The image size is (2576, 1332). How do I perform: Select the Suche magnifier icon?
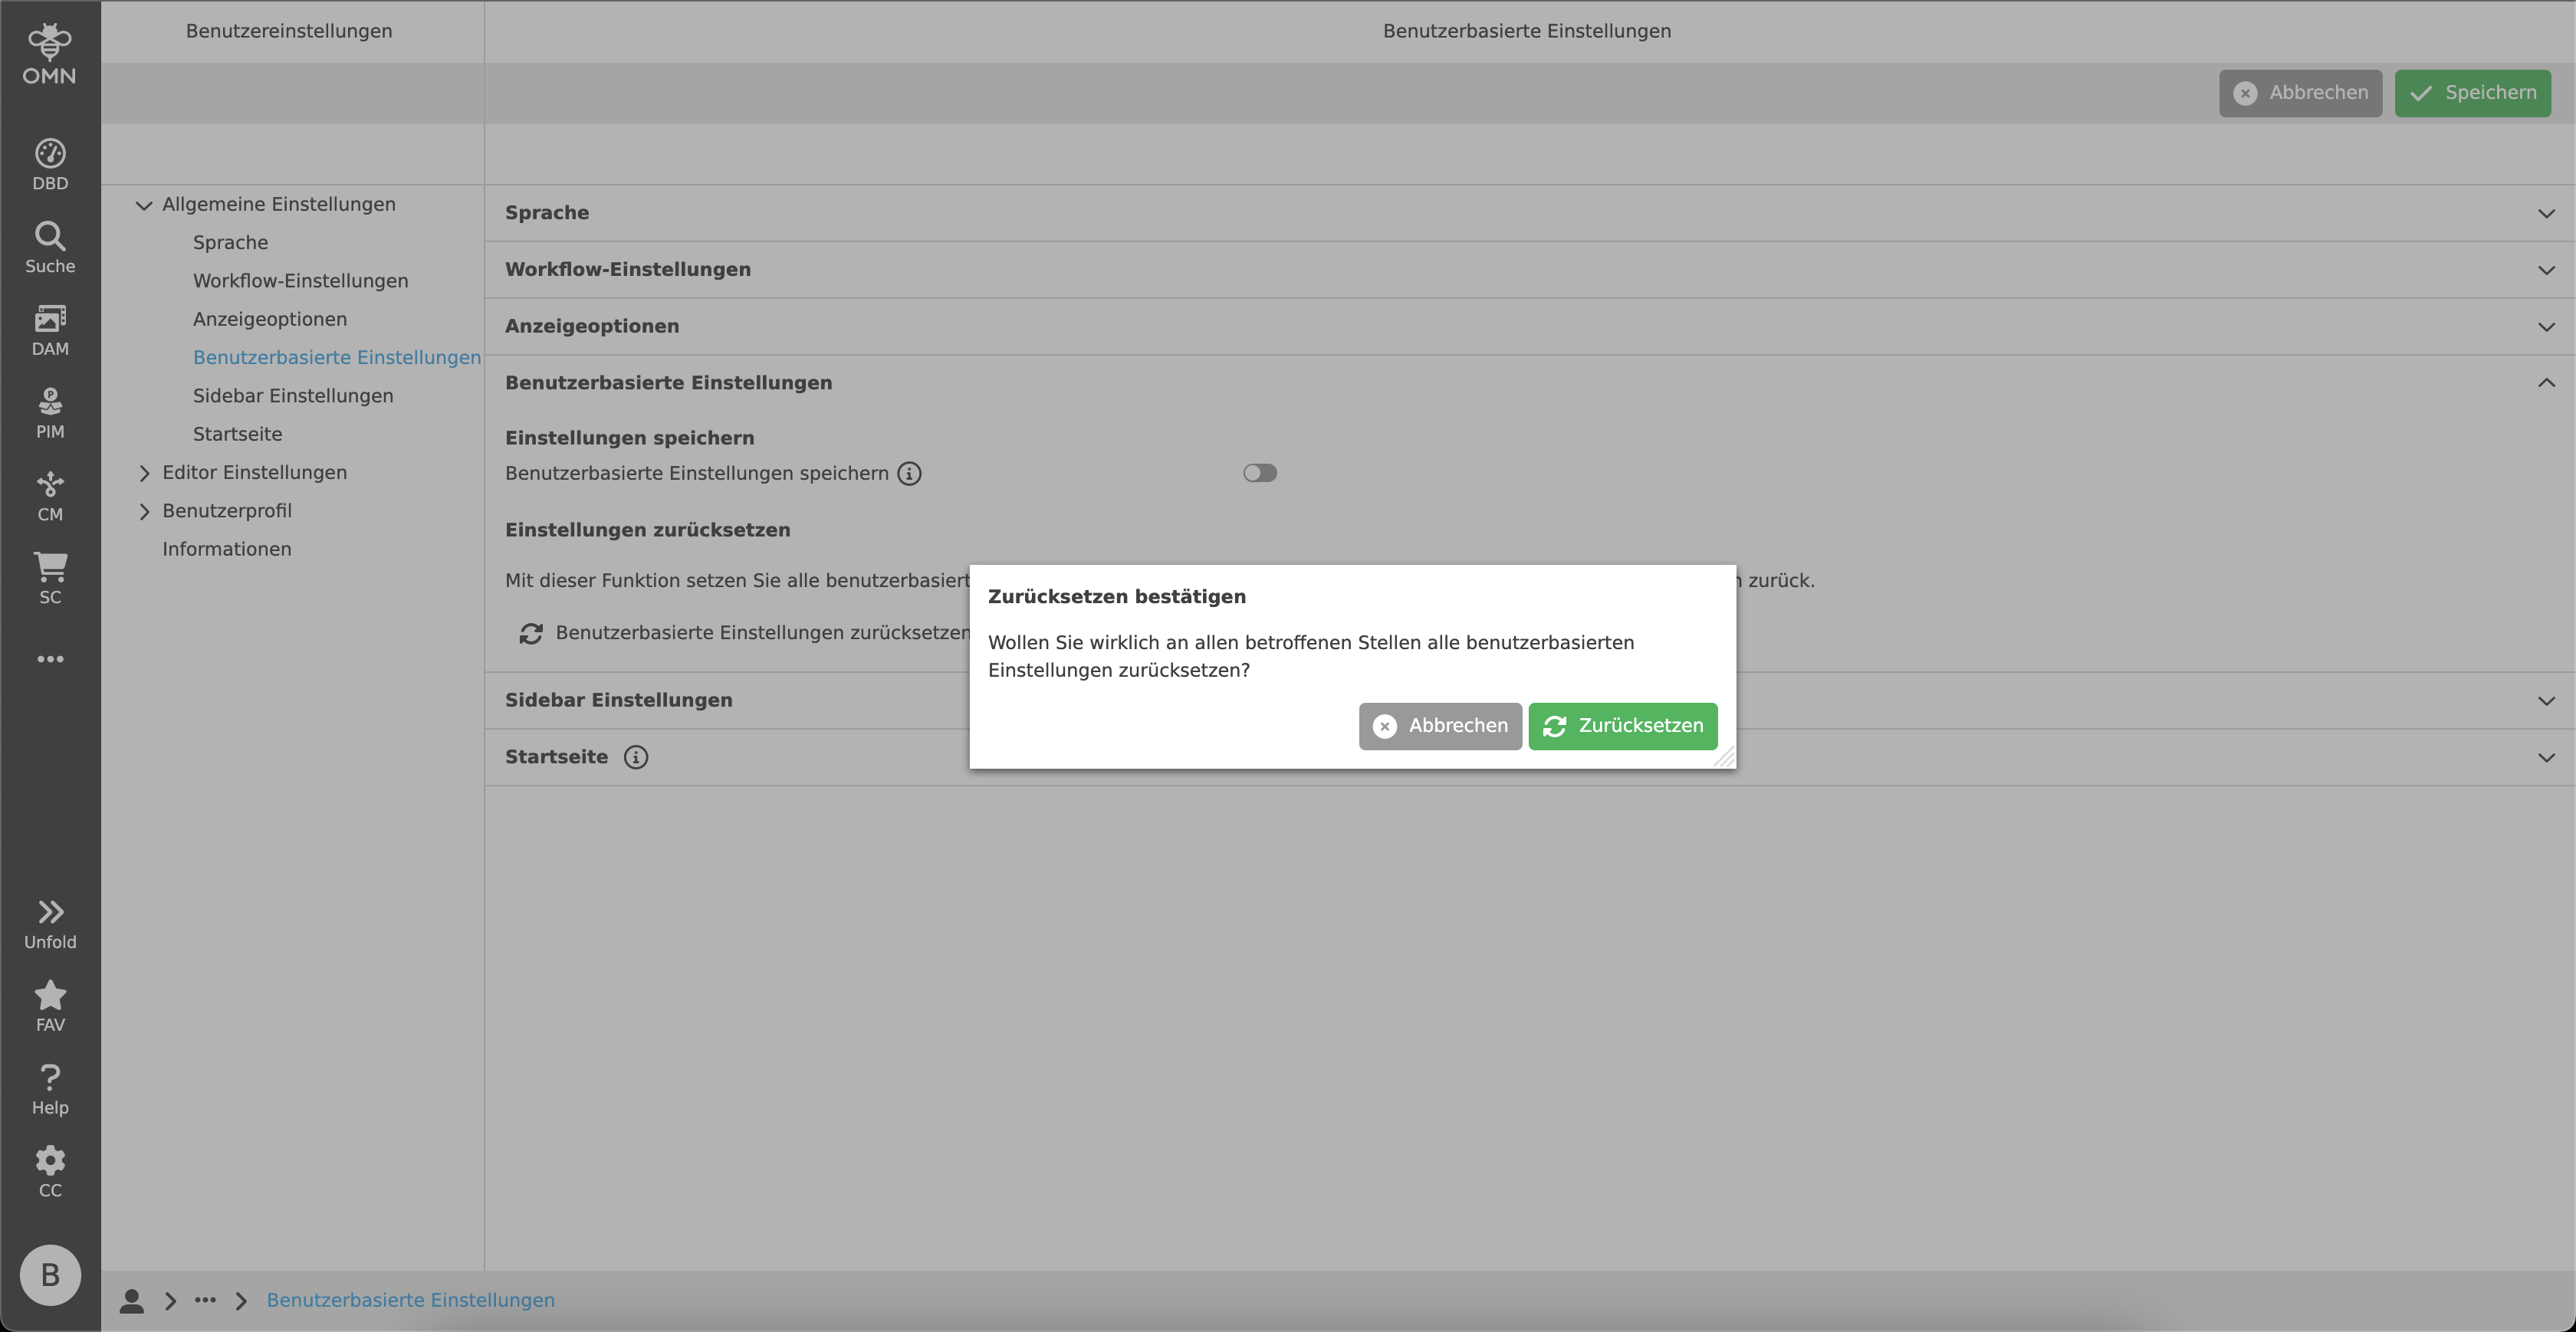click(50, 237)
